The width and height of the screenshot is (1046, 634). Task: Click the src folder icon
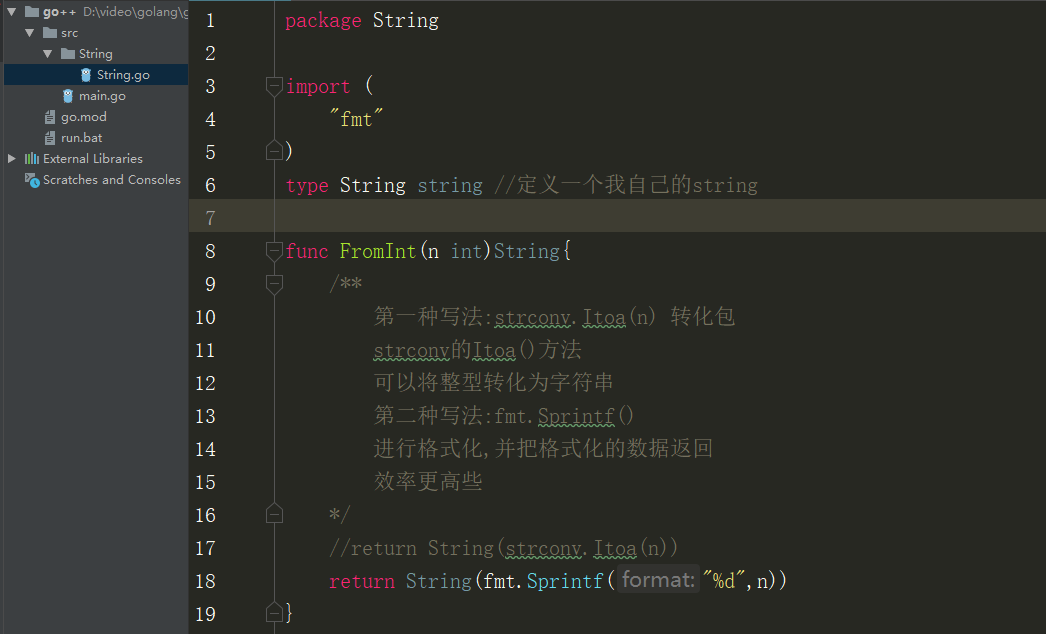(50, 33)
